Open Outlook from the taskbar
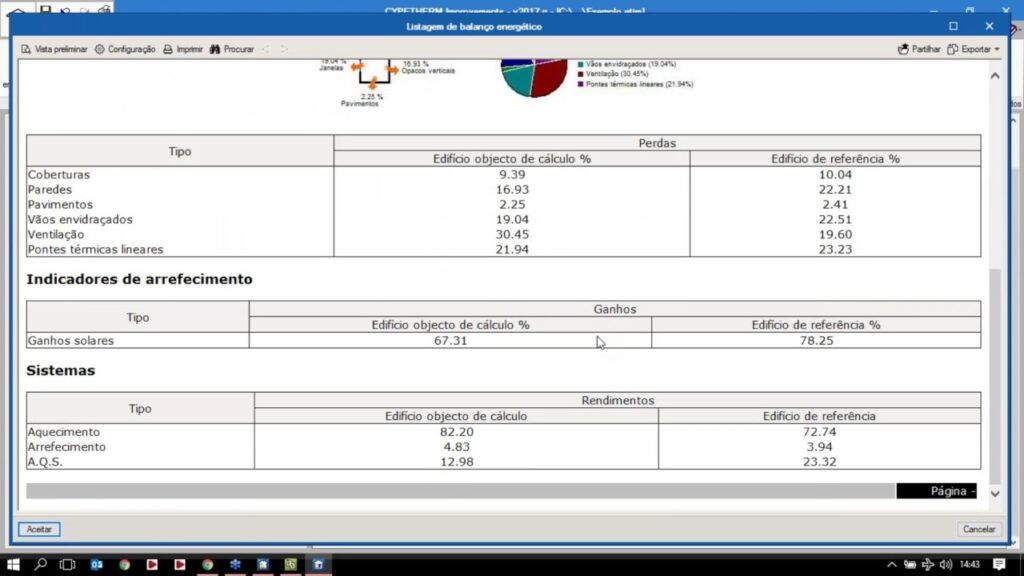This screenshot has width=1024, height=576. tap(97, 565)
